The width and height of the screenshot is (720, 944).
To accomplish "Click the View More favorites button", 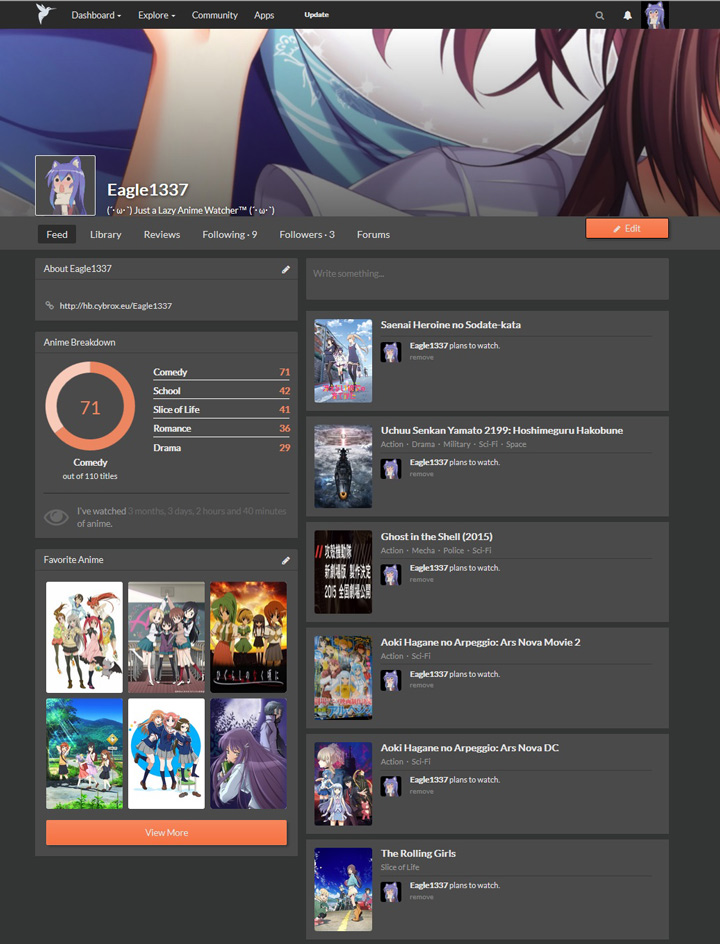I will click(x=166, y=833).
